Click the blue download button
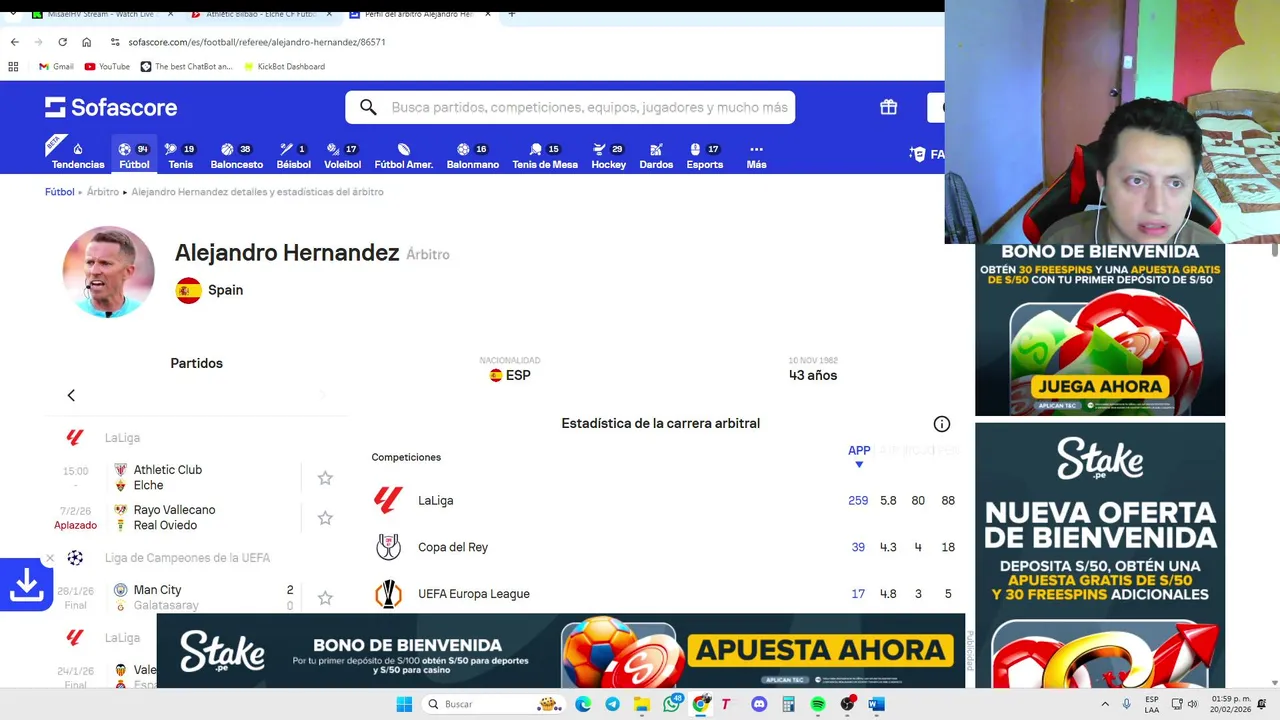1280x720 pixels. (x=26, y=586)
